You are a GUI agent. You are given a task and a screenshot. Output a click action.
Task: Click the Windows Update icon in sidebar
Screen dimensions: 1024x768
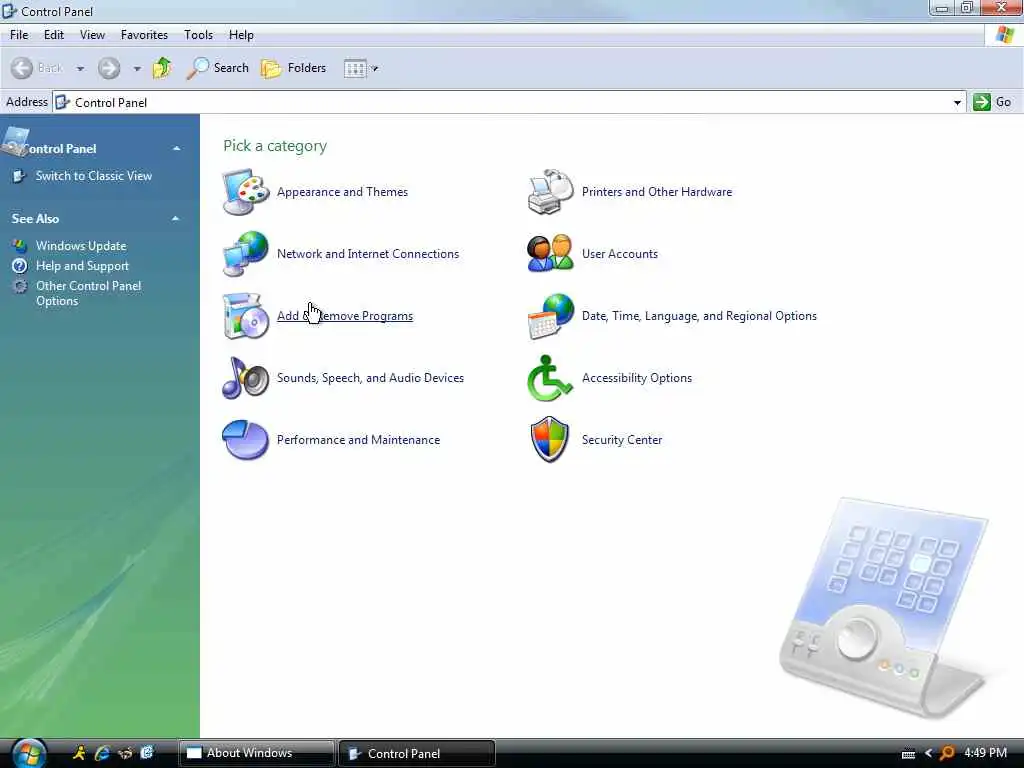coord(20,246)
